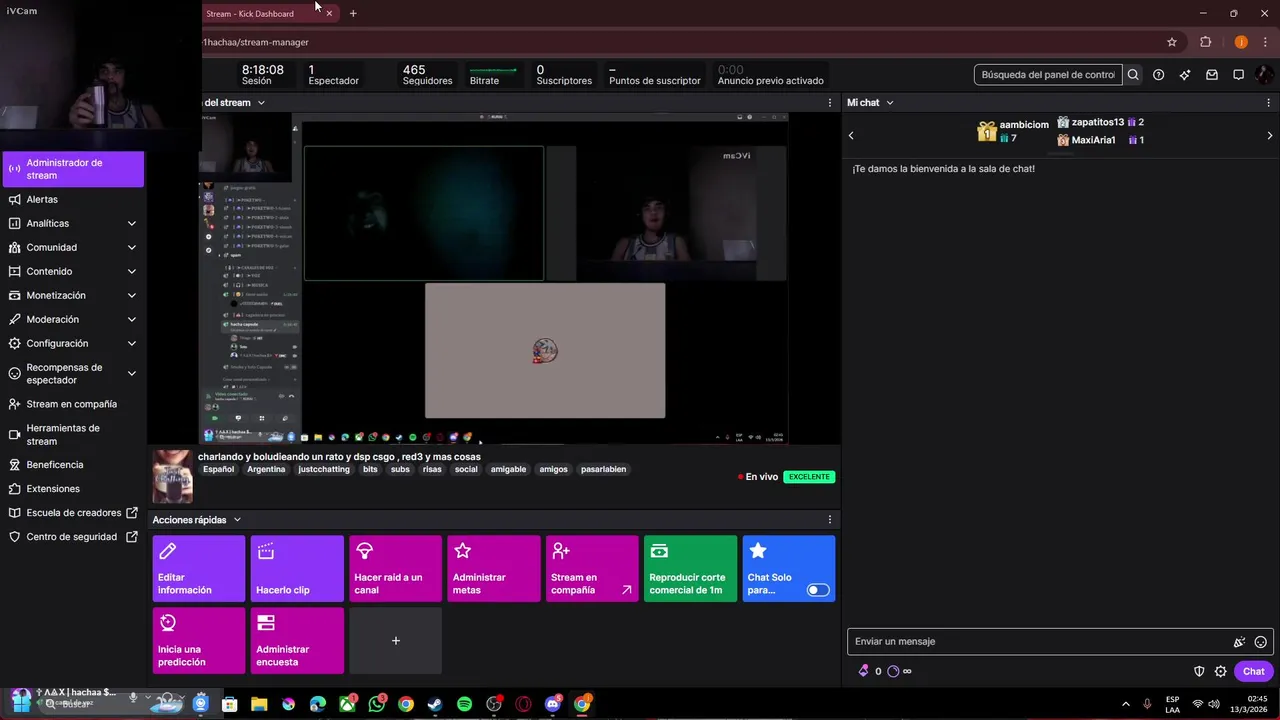Open browser extensions puzzle icon
Screen dimensions: 1280x720
pos(1205,42)
